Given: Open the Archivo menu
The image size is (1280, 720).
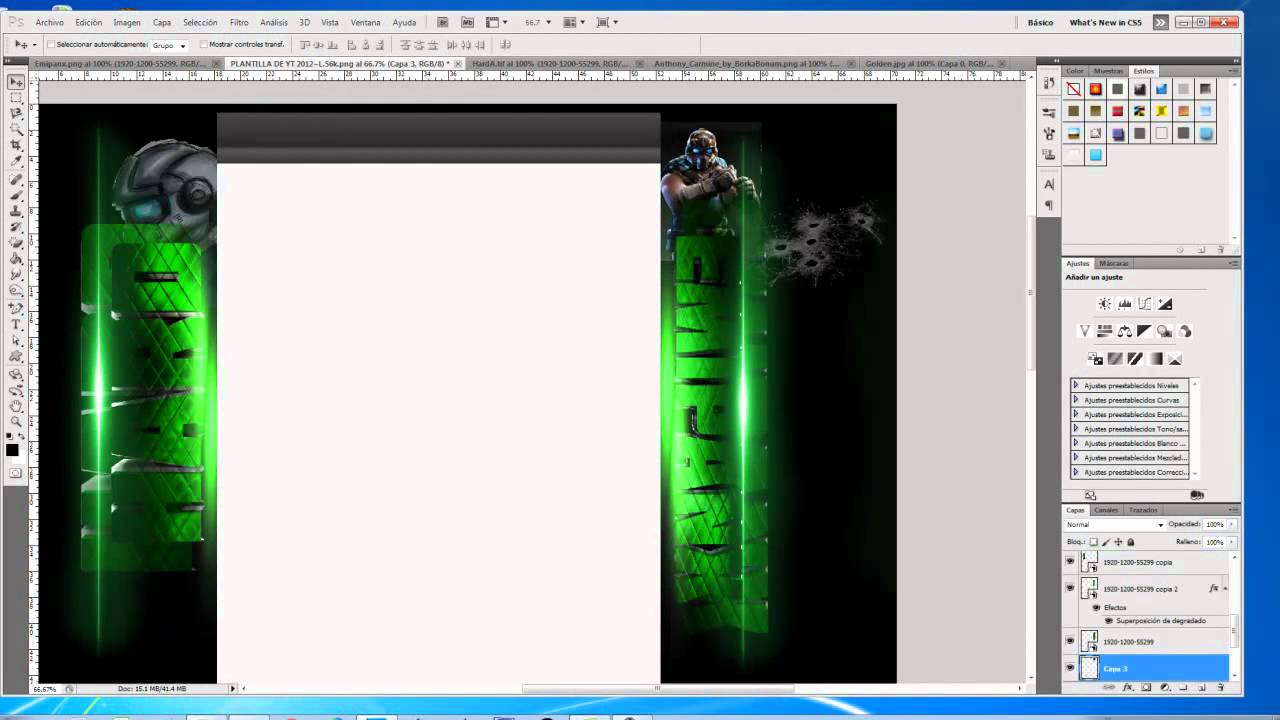Looking at the screenshot, I should coord(49,22).
